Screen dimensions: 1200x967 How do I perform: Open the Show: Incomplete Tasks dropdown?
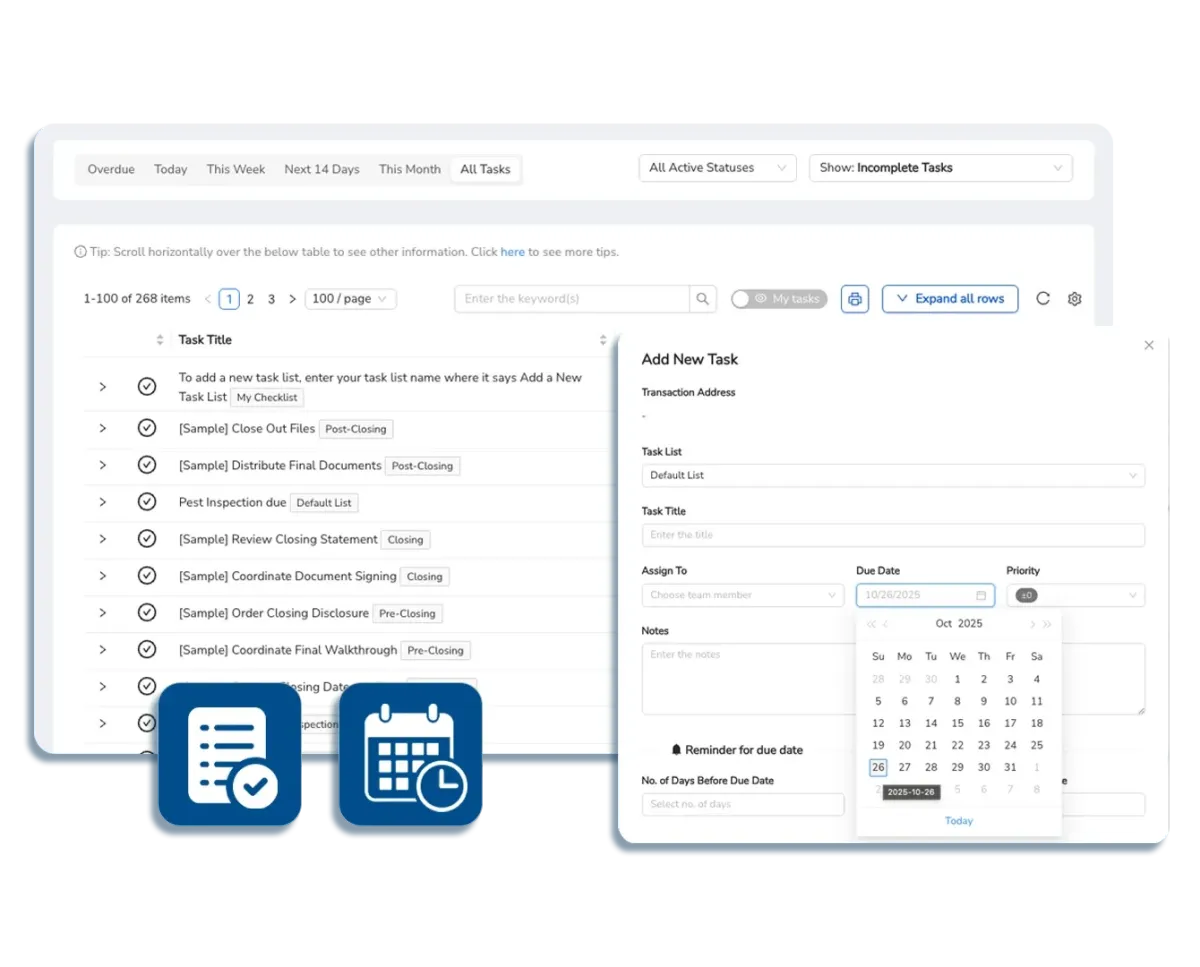click(x=941, y=168)
